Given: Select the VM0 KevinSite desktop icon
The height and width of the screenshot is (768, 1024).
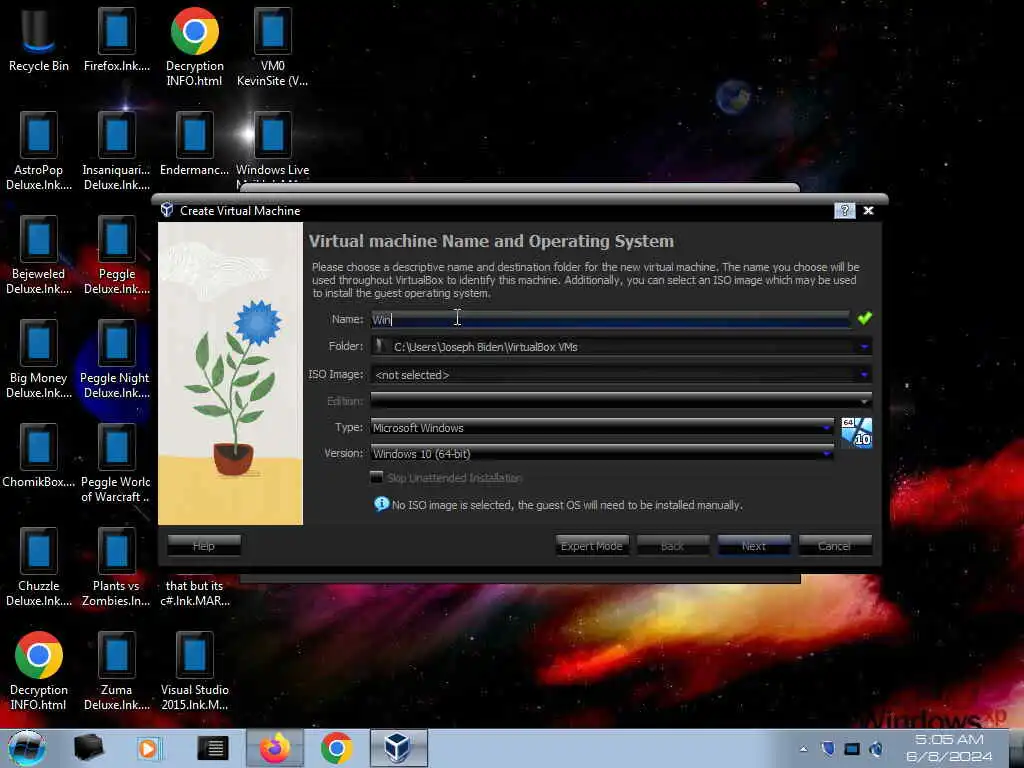Looking at the screenshot, I should pyautogui.click(x=272, y=47).
